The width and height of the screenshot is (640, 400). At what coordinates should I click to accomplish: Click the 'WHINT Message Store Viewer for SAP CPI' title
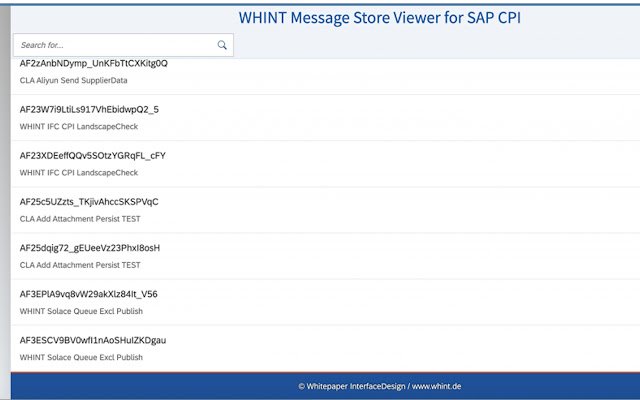pos(380,18)
